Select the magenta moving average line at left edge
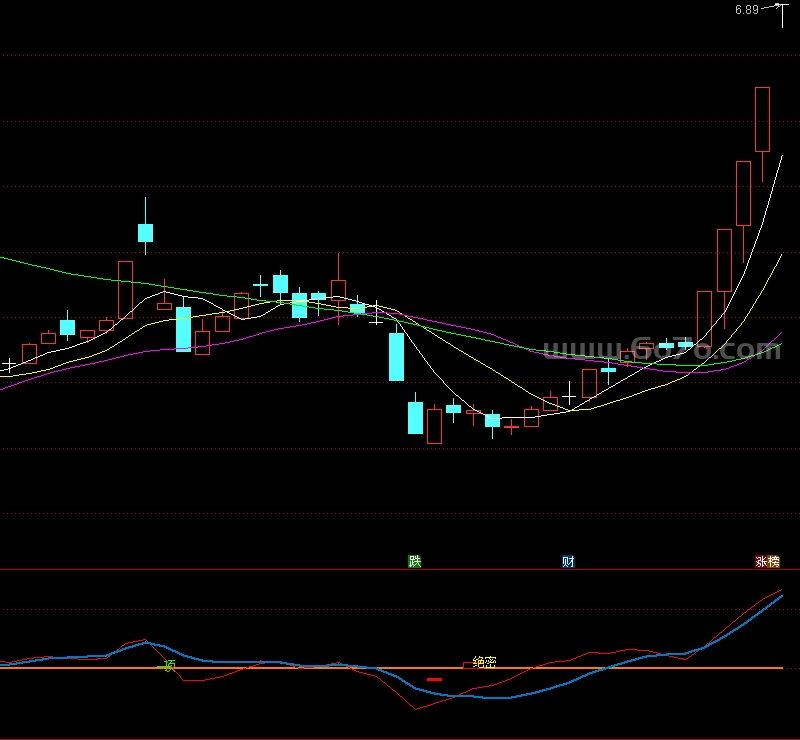 tap(5, 387)
